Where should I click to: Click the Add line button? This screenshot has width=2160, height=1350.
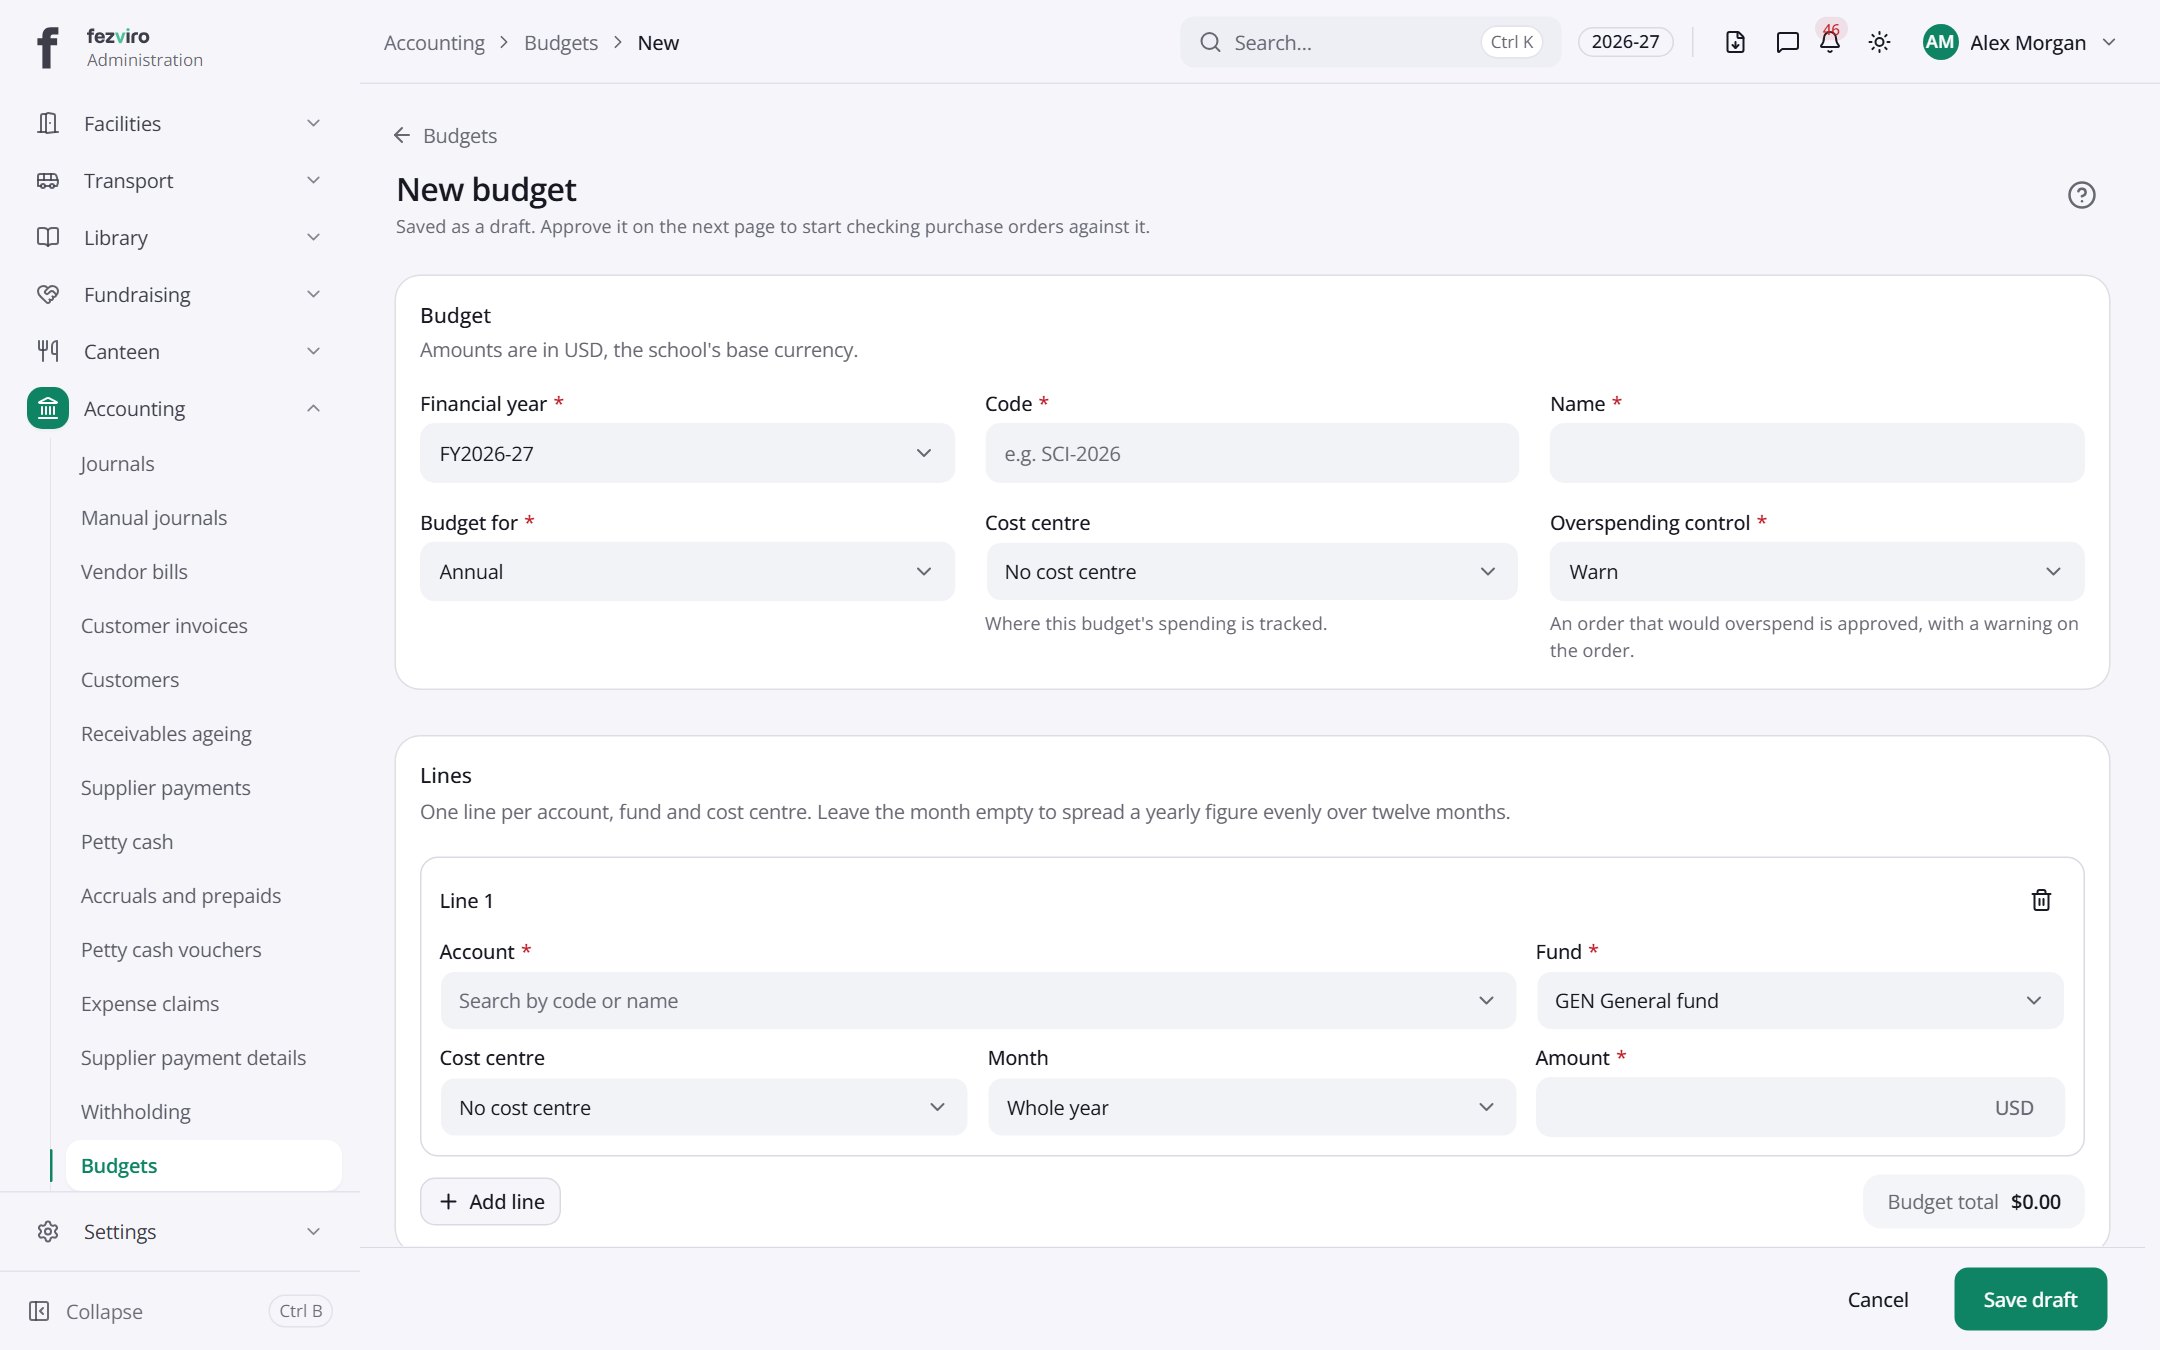[x=490, y=1201]
